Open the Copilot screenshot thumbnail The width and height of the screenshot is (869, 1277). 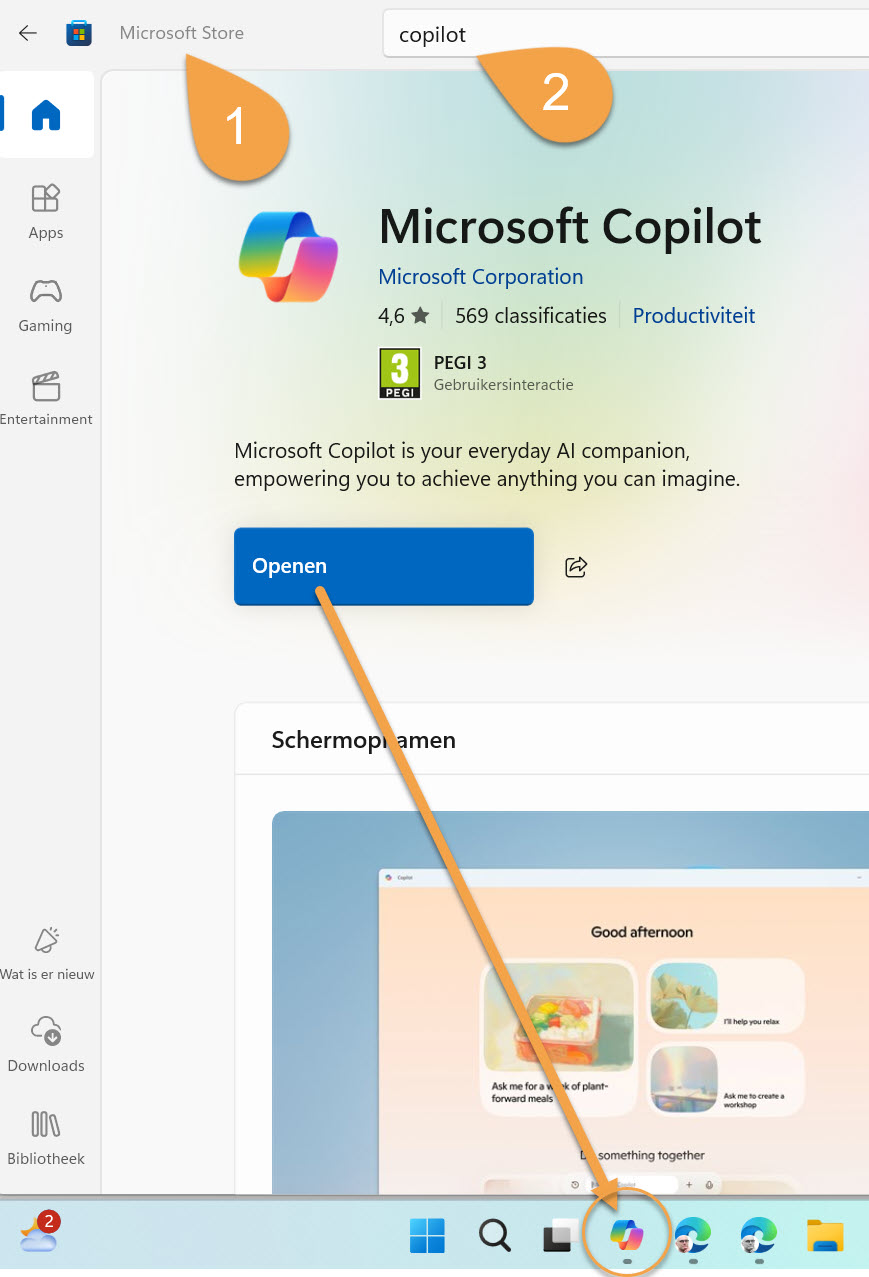coord(570,1003)
